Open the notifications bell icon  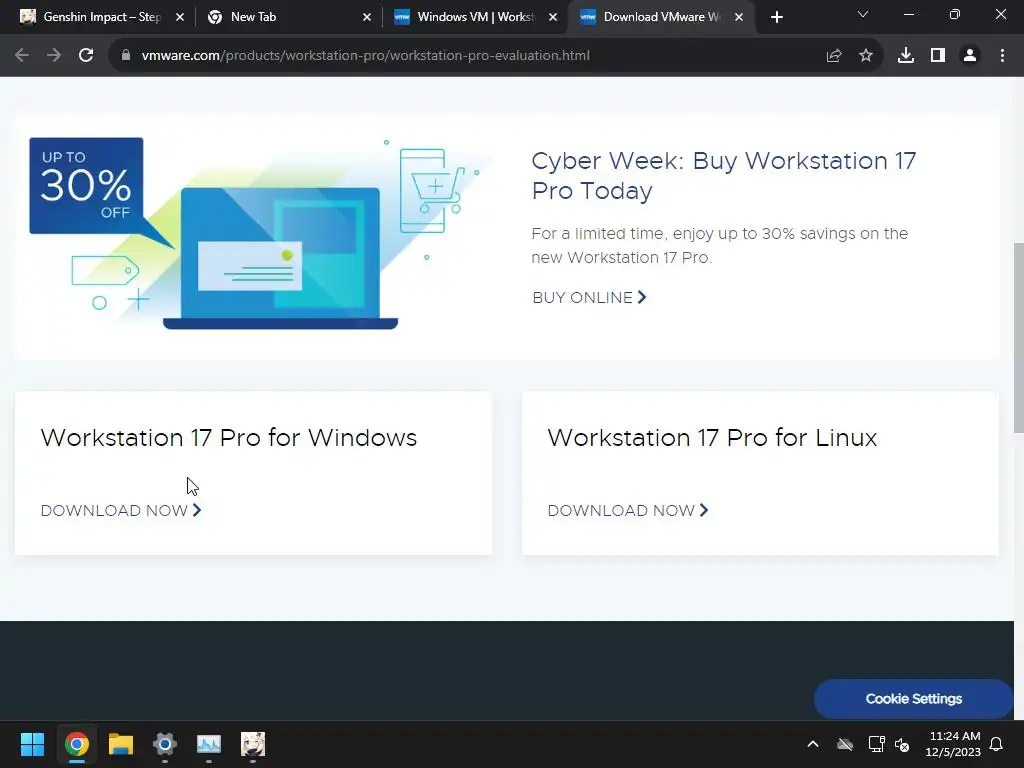[996, 744]
